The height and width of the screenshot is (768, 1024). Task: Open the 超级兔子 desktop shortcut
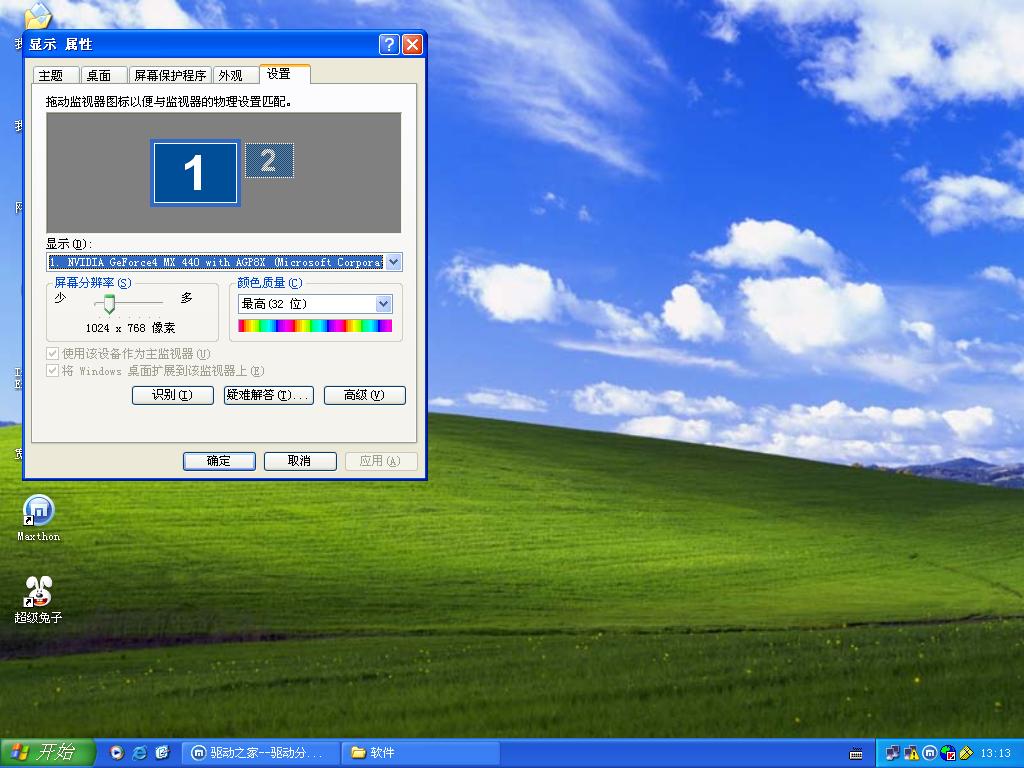(x=38, y=592)
